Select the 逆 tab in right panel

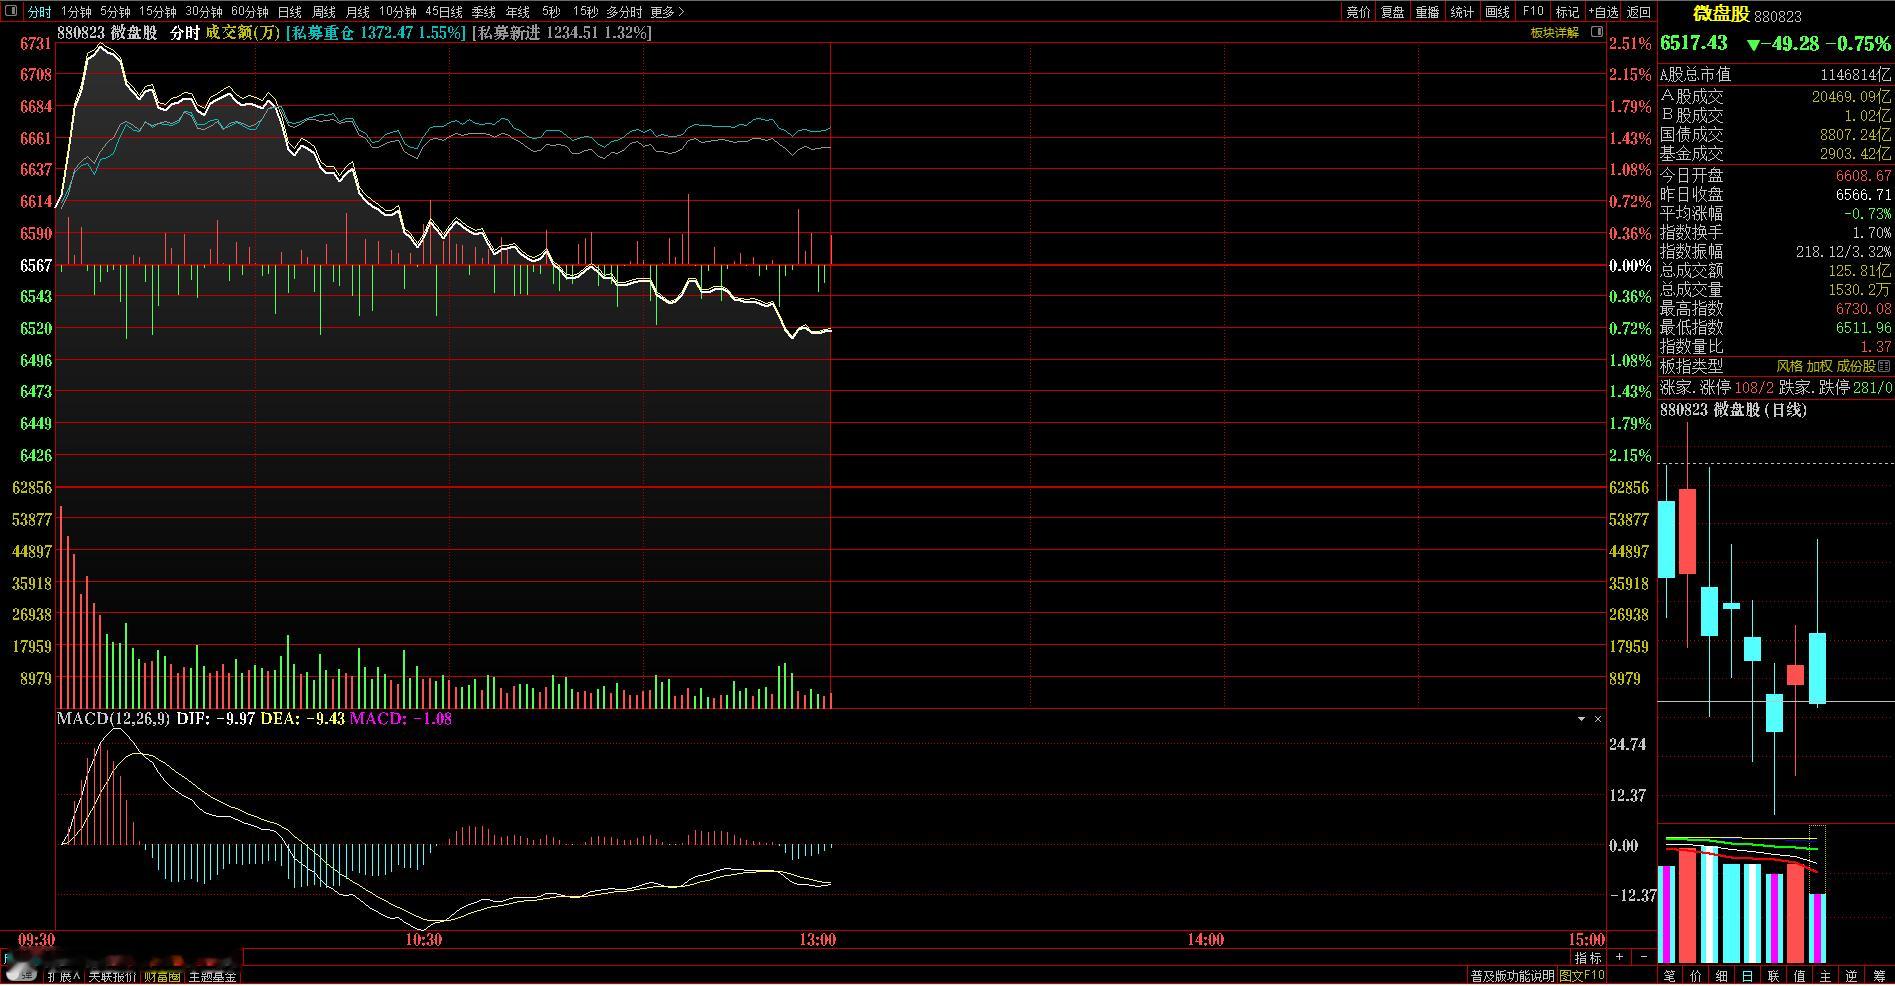pos(1852,976)
